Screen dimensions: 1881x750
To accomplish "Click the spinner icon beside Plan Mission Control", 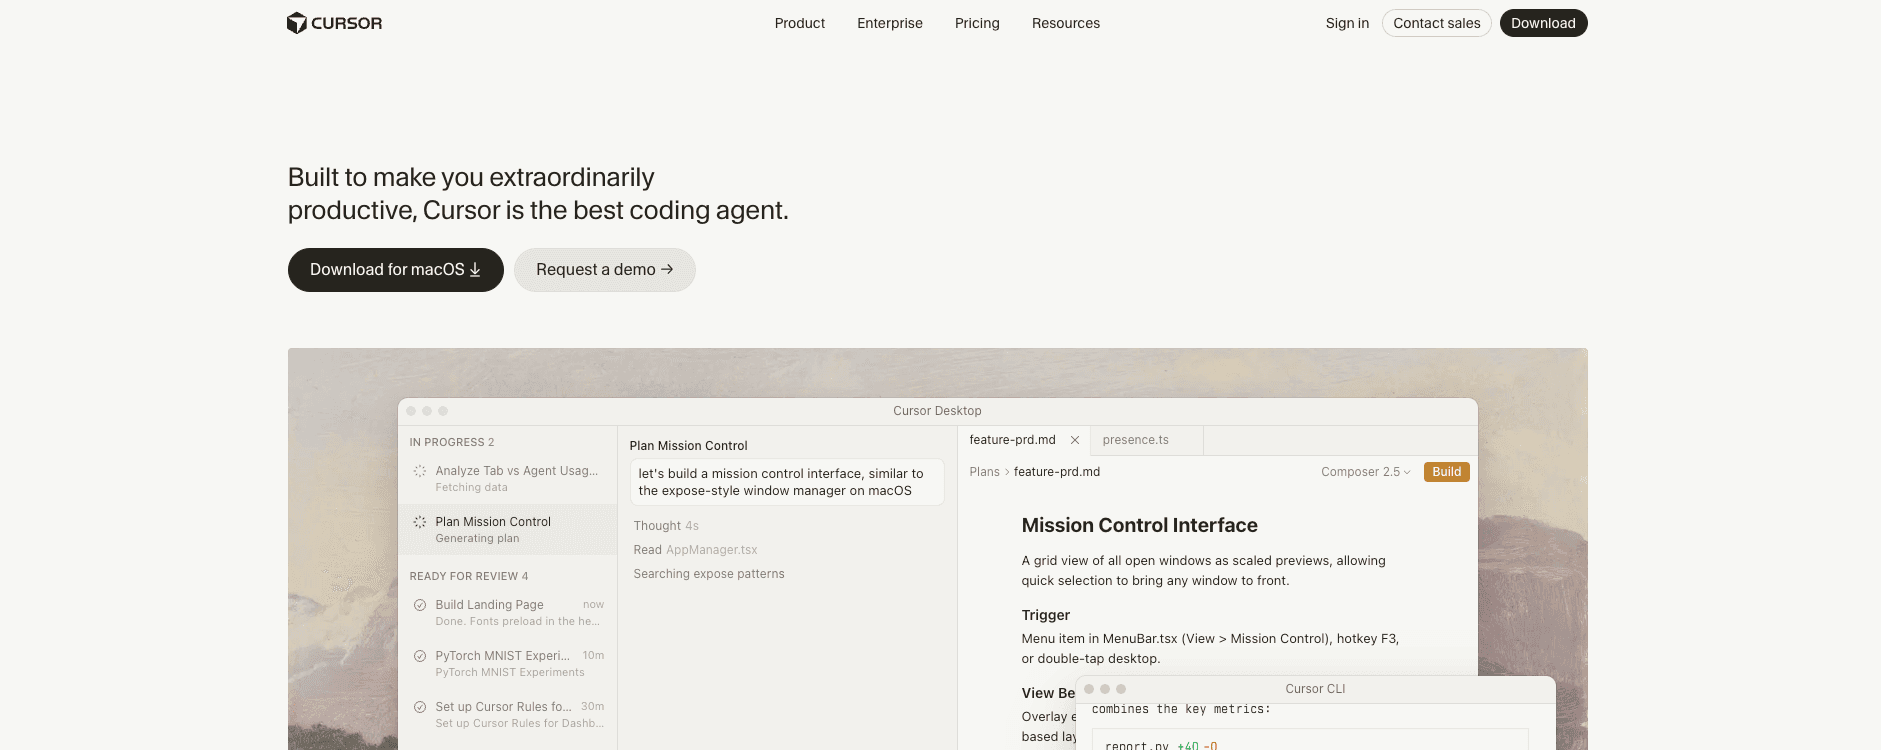I will (420, 522).
